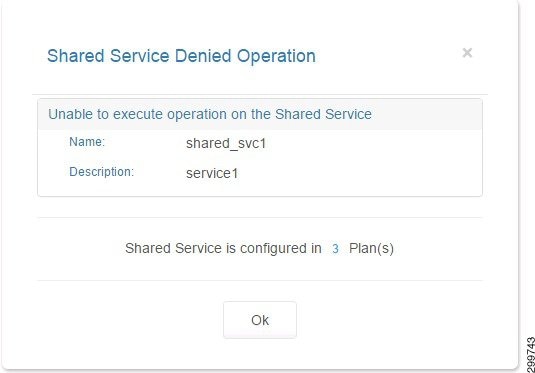535x373 pixels.
Task: Click the word 'Unable' in the gray heading
Action: (70, 114)
